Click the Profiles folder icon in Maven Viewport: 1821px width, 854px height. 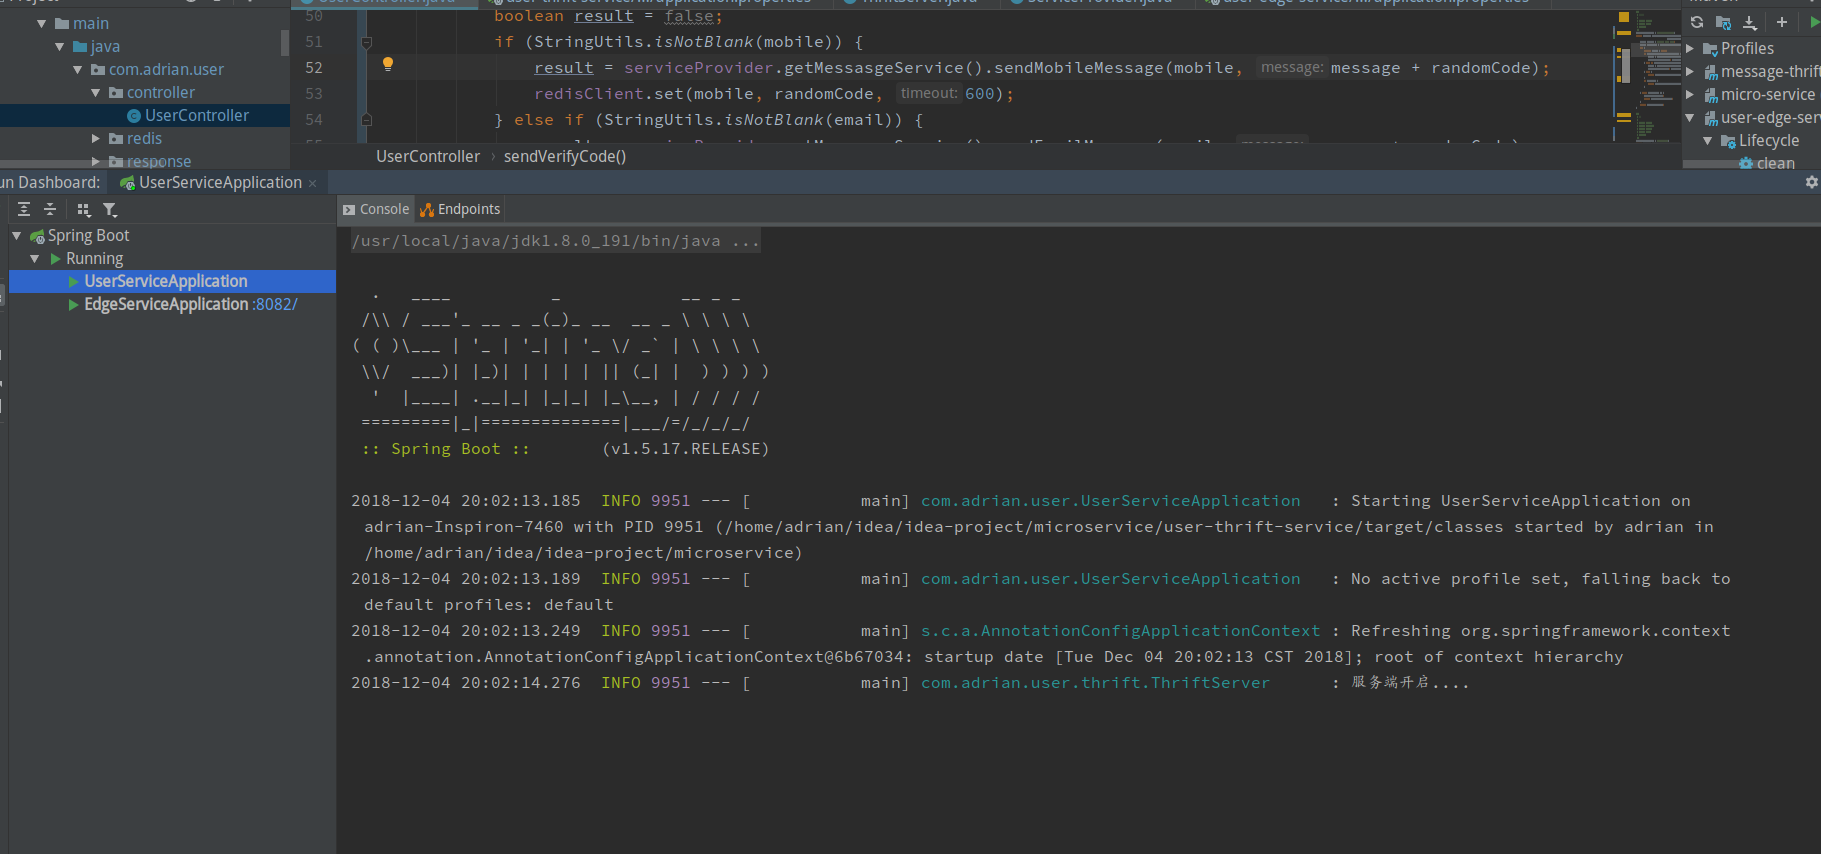click(1711, 49)
